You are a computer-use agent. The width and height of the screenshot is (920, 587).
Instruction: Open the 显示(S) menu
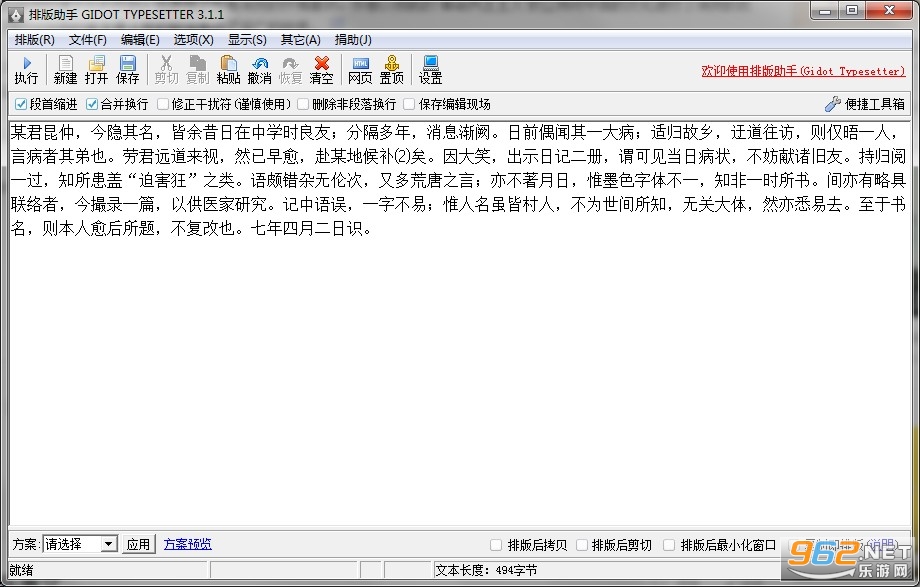point(247,40)
